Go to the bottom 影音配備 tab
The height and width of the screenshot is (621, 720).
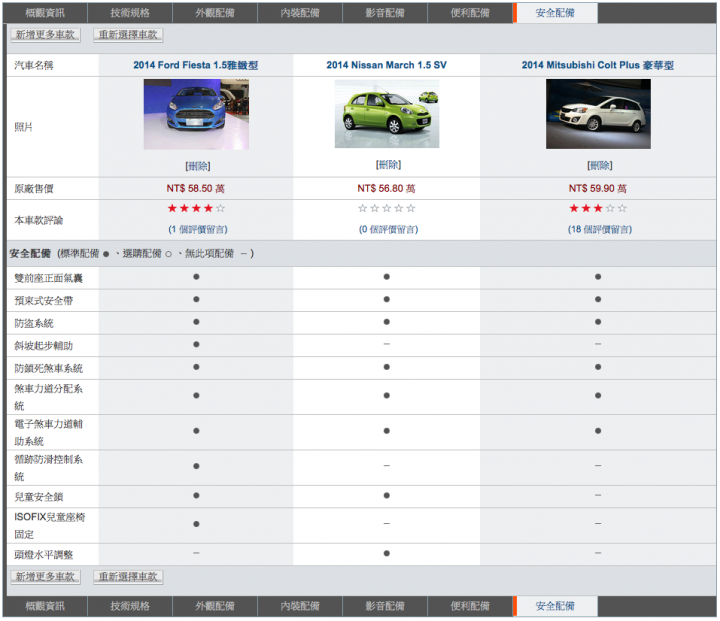click(x=385, y=606)
